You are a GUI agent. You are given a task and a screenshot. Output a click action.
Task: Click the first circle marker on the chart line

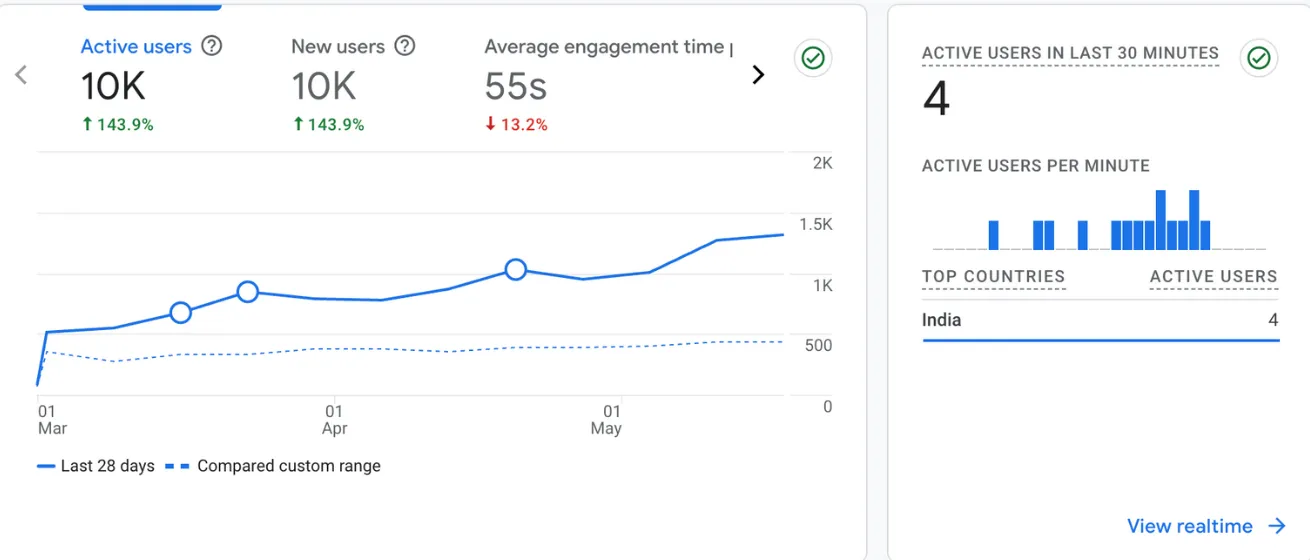180,312
